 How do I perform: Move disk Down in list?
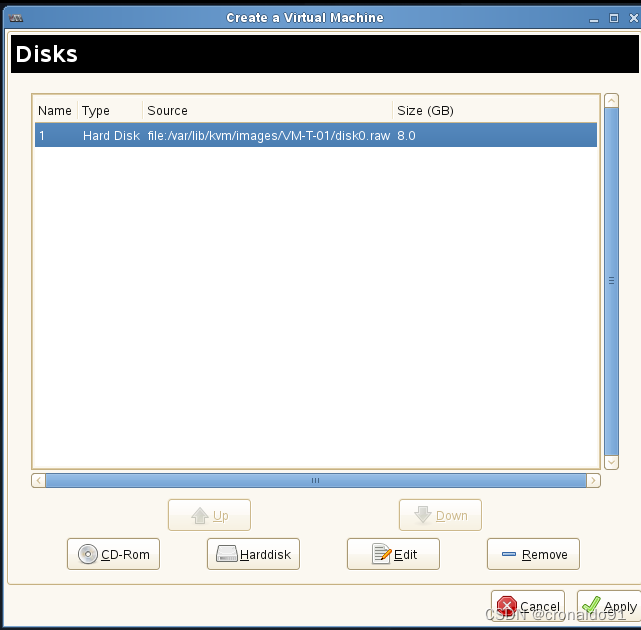440,515
